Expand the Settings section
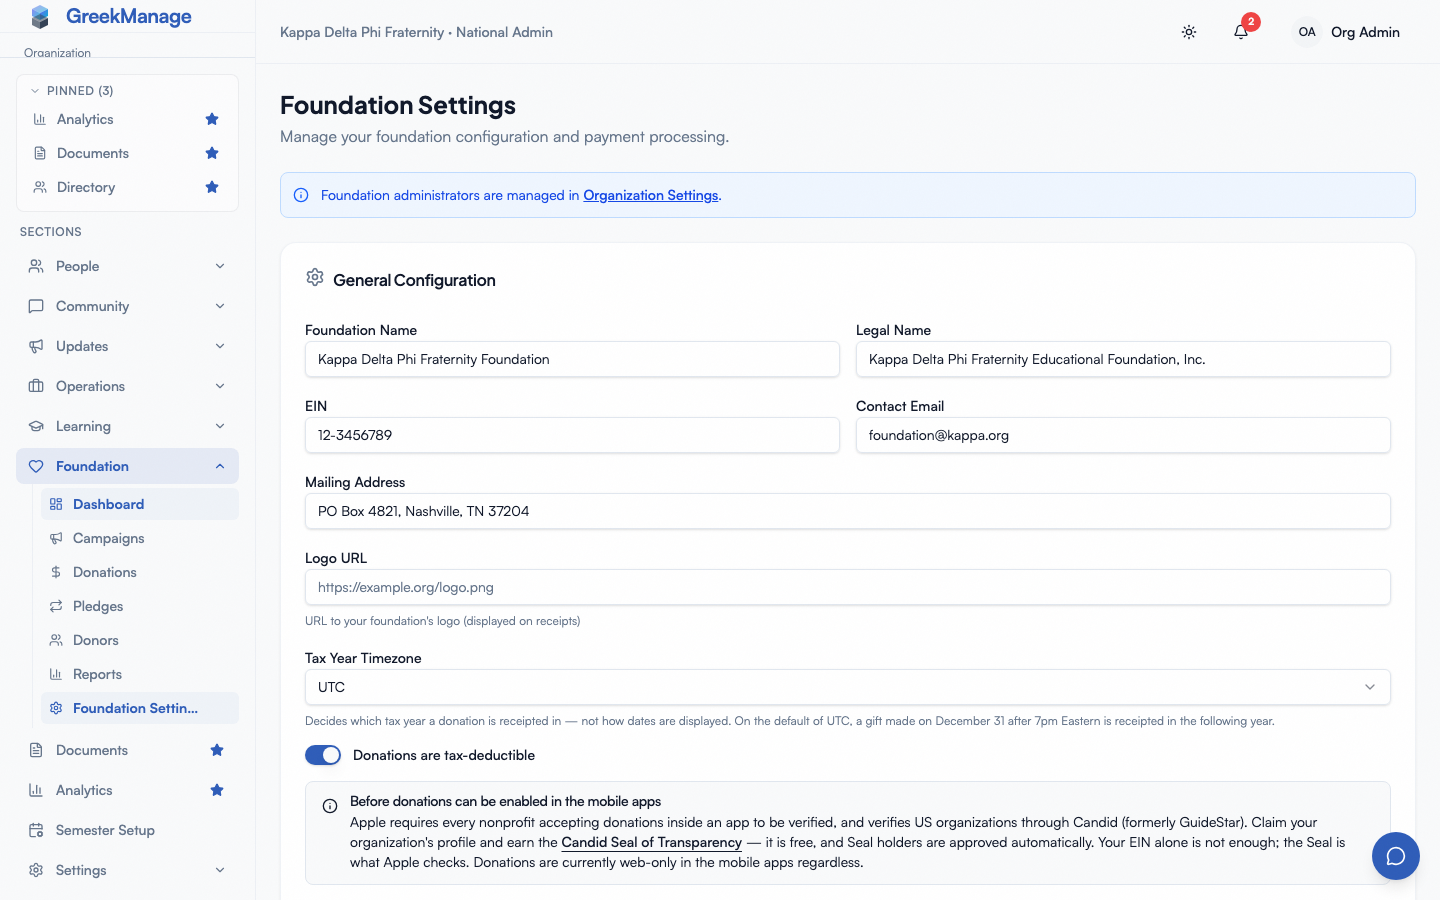The image size is (1440, 900). point(127,870)
